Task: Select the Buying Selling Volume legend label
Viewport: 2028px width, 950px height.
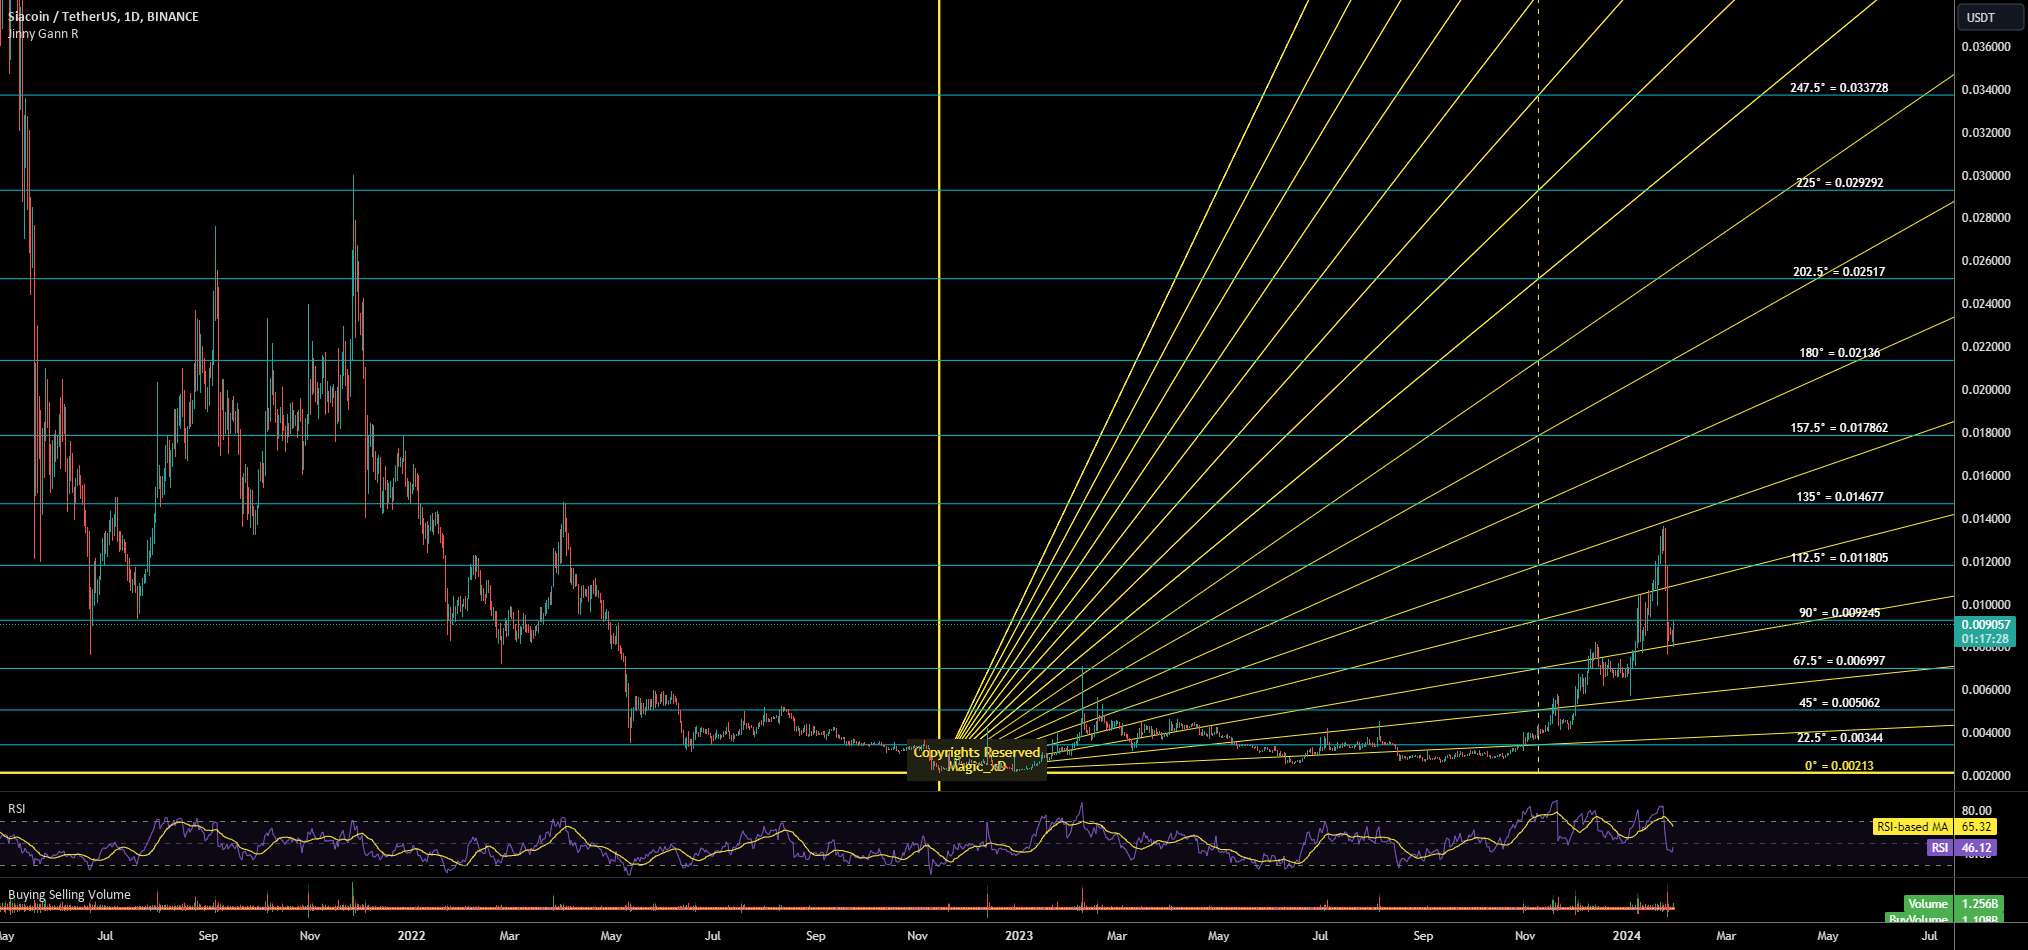Action: click(69, 895)
